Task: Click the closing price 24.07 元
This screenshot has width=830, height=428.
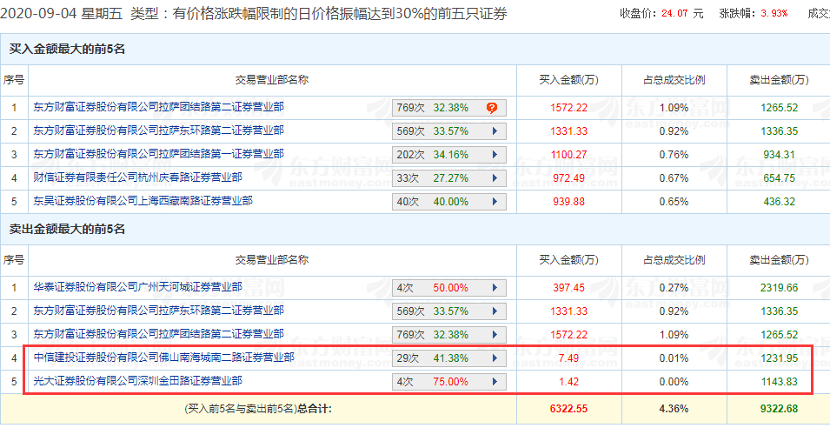Action: [x=683, y=14]
